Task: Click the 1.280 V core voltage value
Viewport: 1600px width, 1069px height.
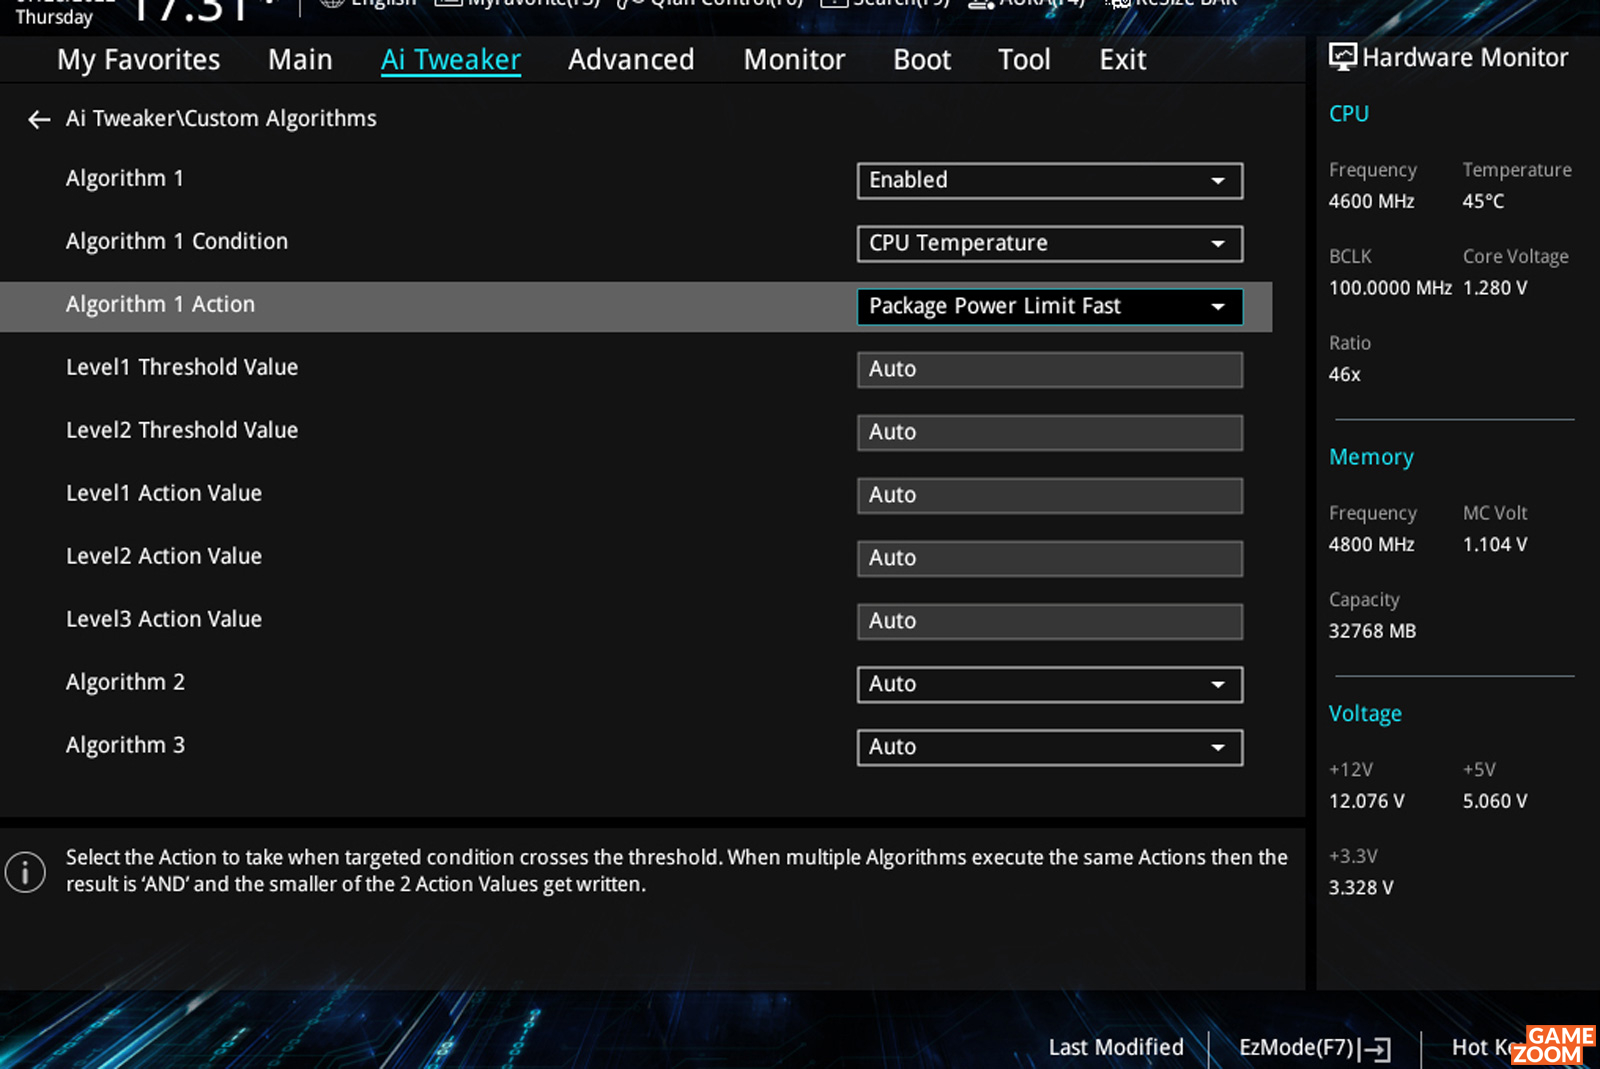Action: [1495, 289]
